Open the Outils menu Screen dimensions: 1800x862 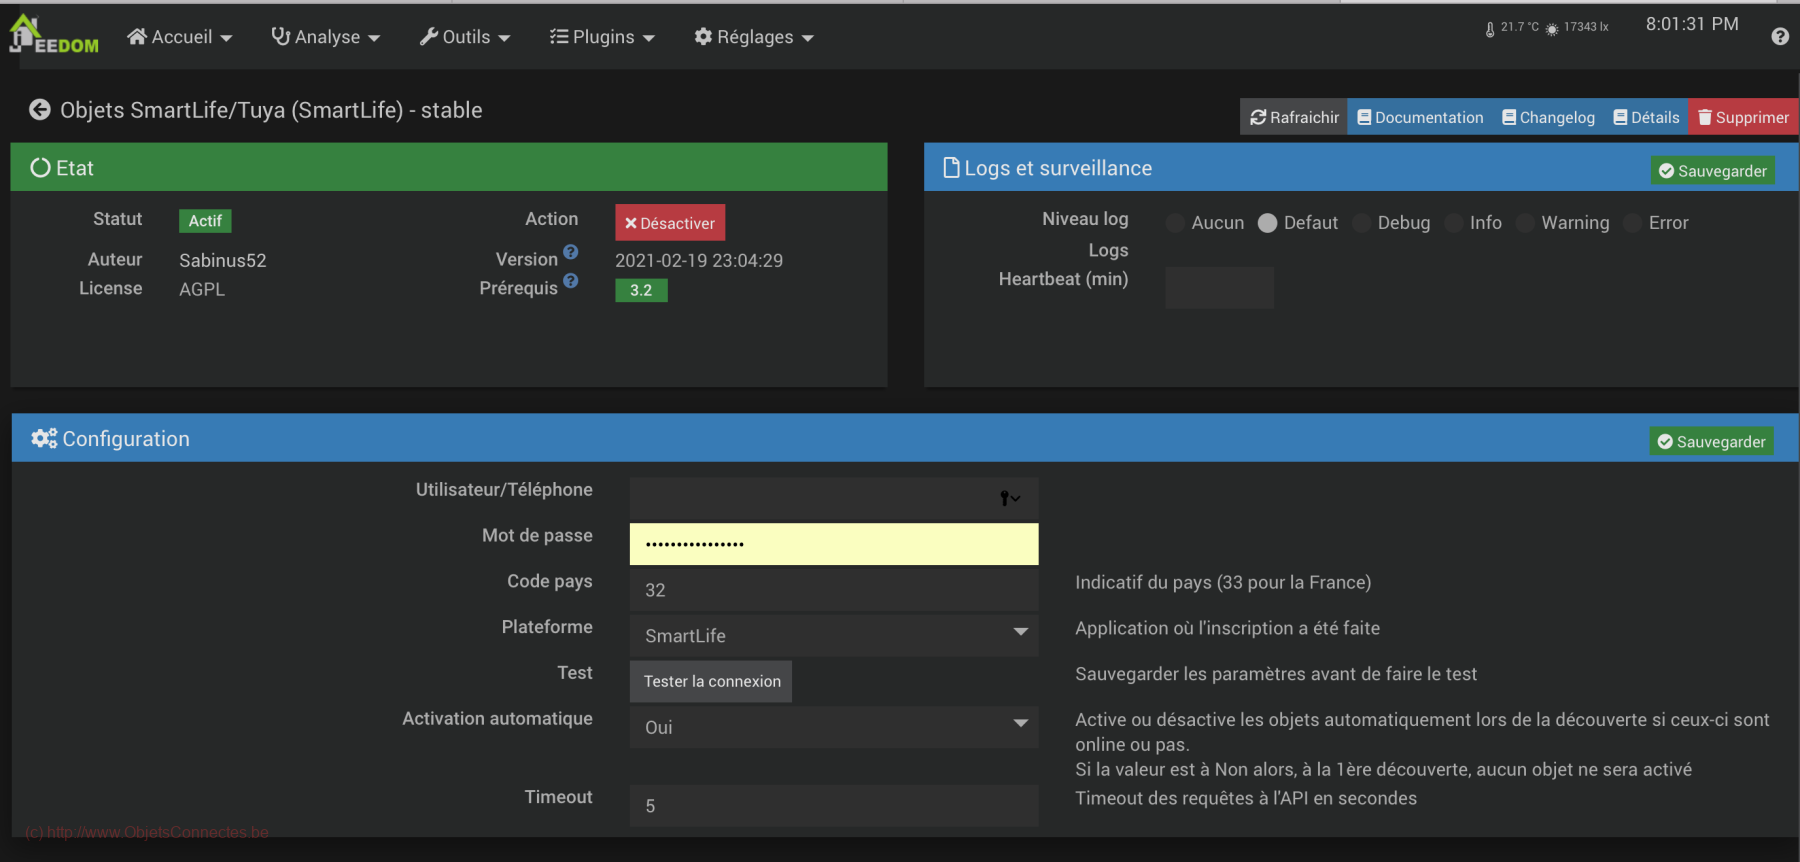pyautogui.click(x=465, y=37)
